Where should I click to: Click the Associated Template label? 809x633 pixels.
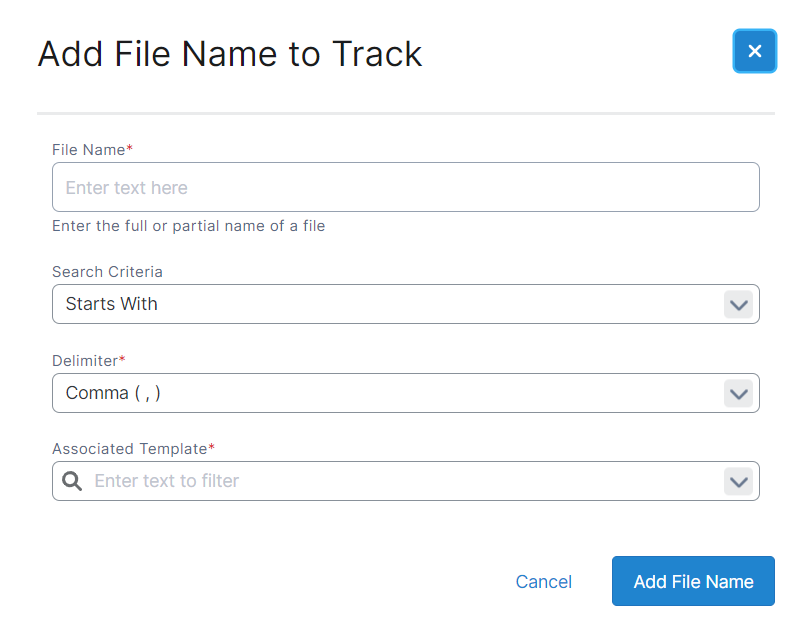point(129,449)
